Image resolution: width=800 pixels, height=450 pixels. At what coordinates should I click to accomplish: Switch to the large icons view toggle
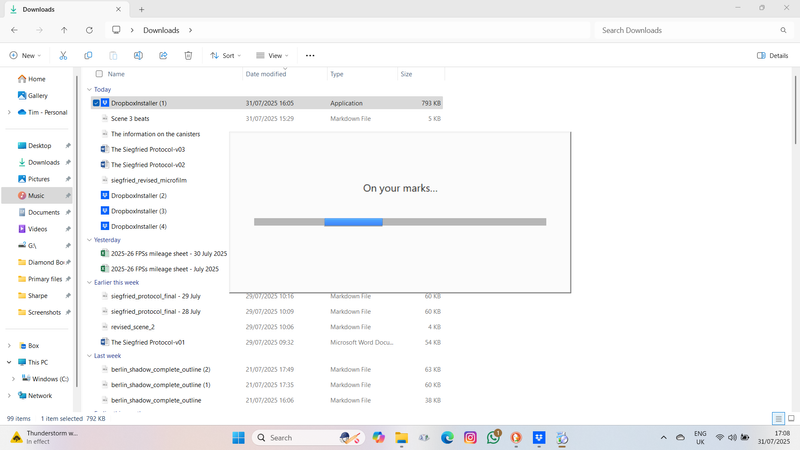(x=791, y=419)
